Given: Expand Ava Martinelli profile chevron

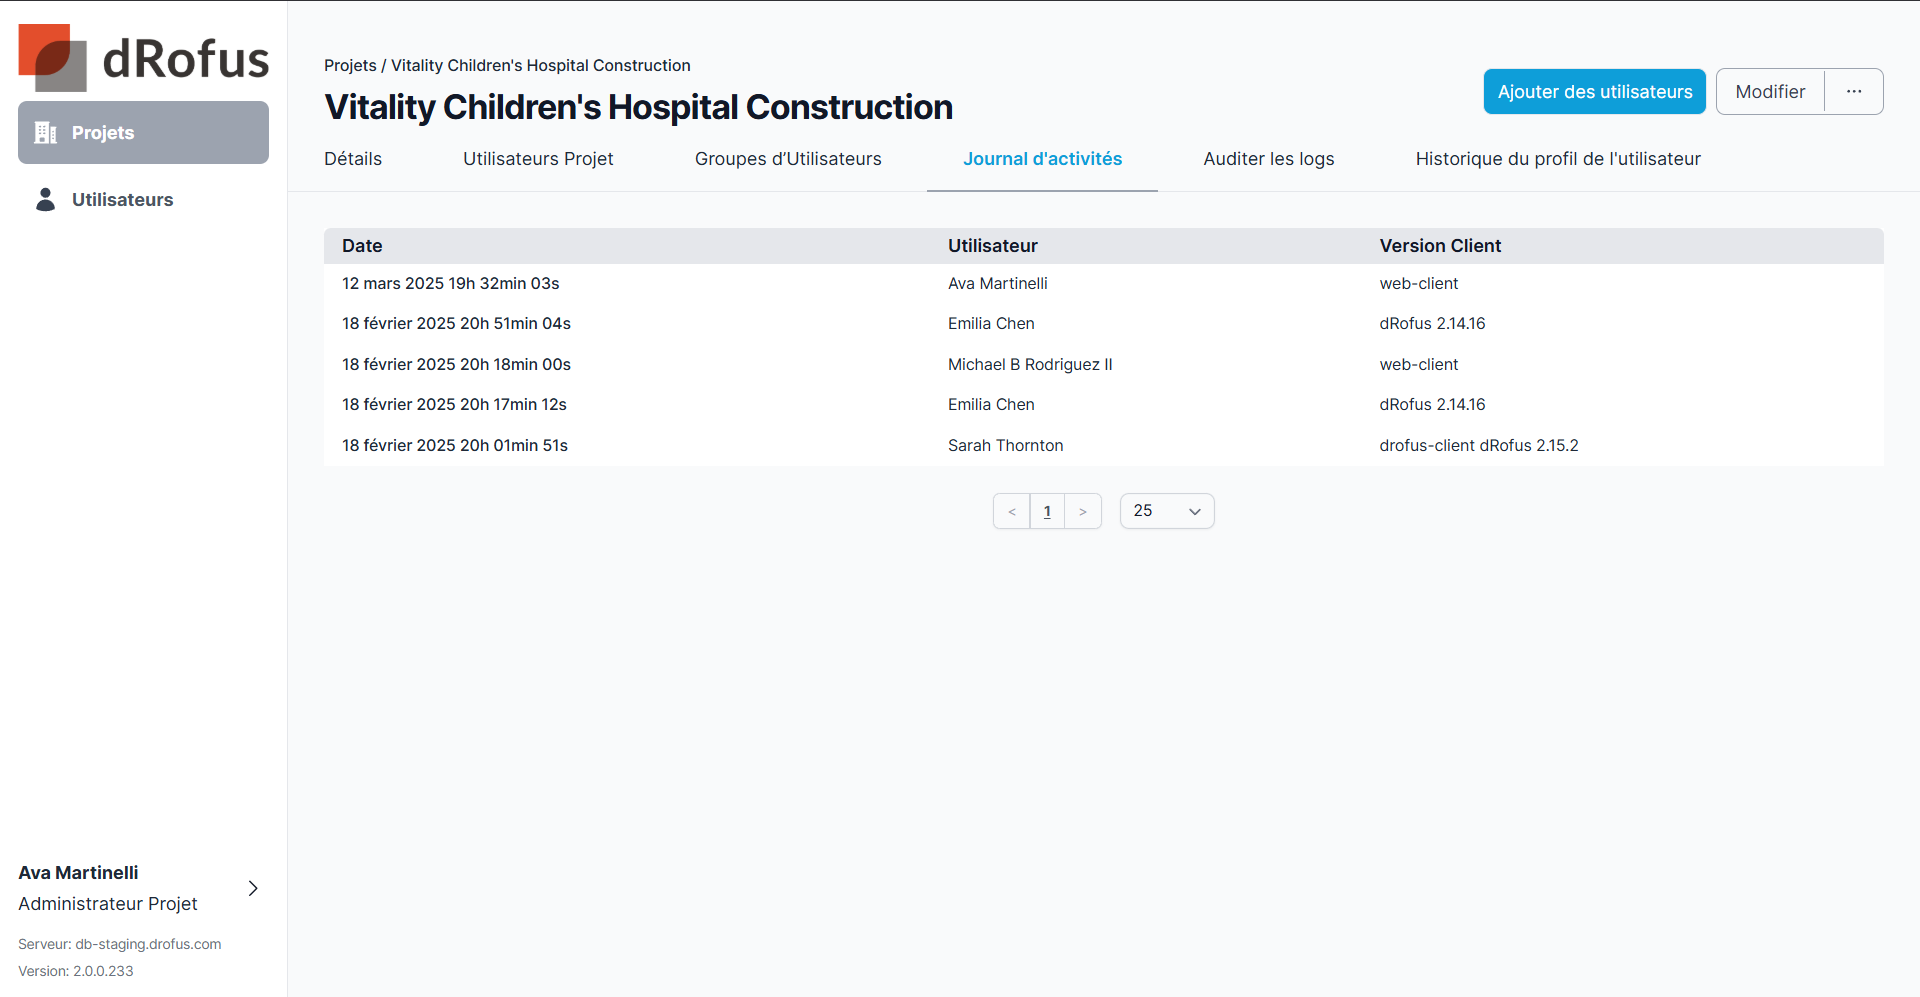Looking at the screenshot, I should [x=253, y=888].
